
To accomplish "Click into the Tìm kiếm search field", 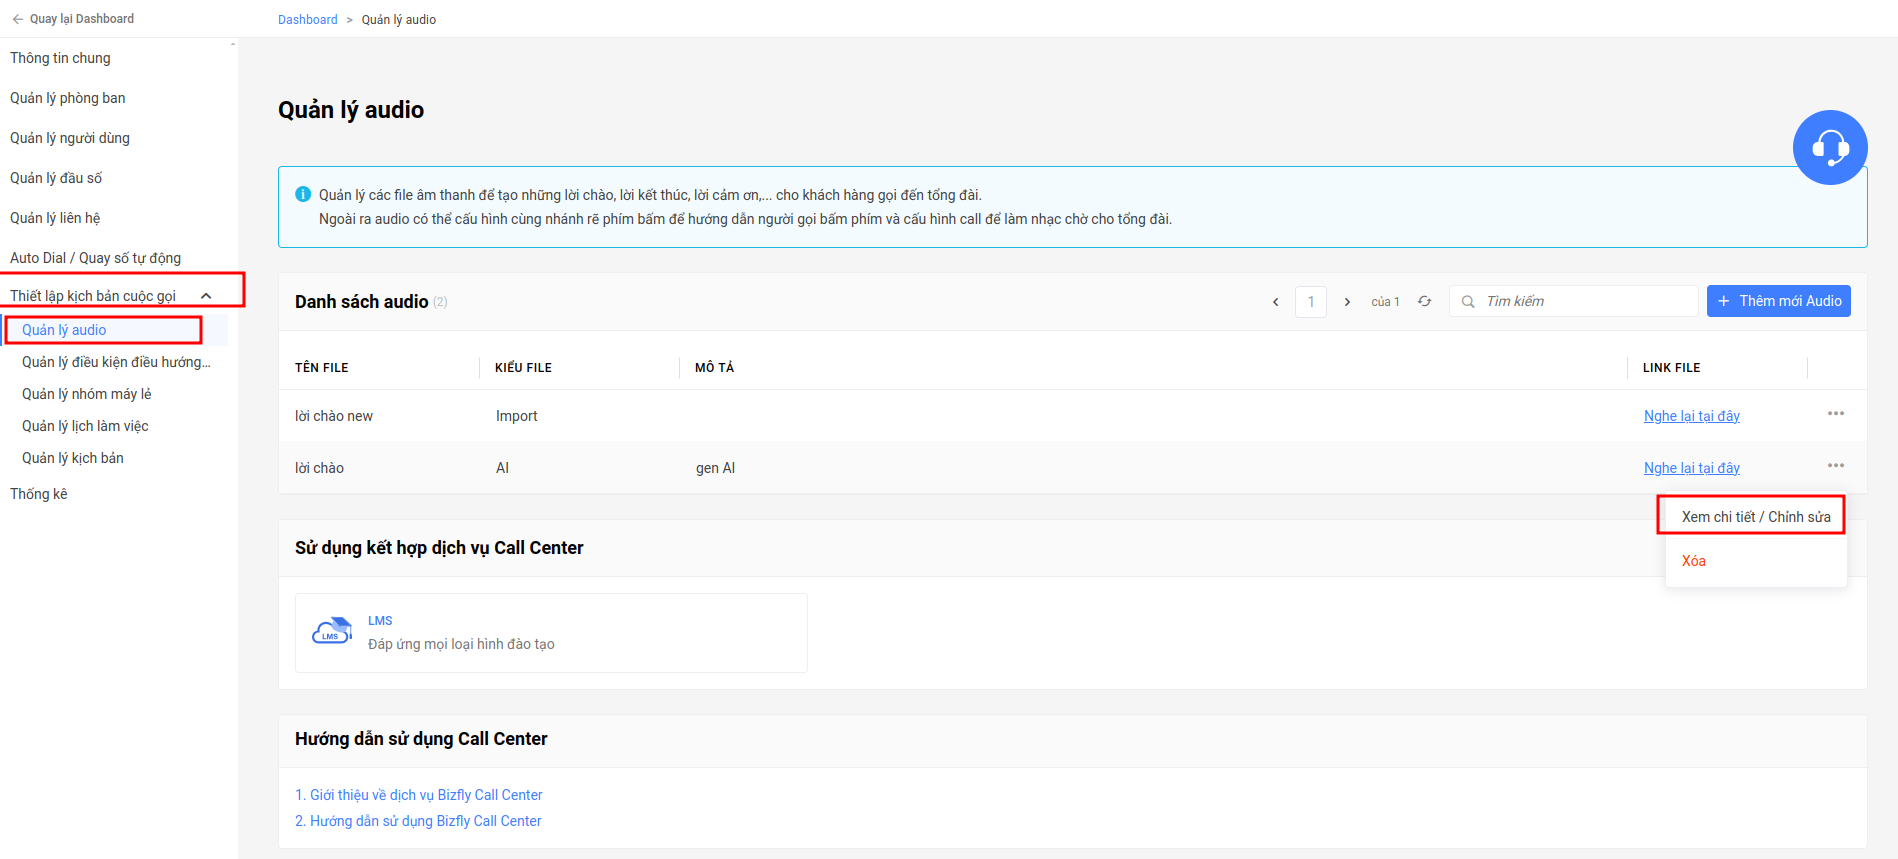I will (x=1573, y=301).
